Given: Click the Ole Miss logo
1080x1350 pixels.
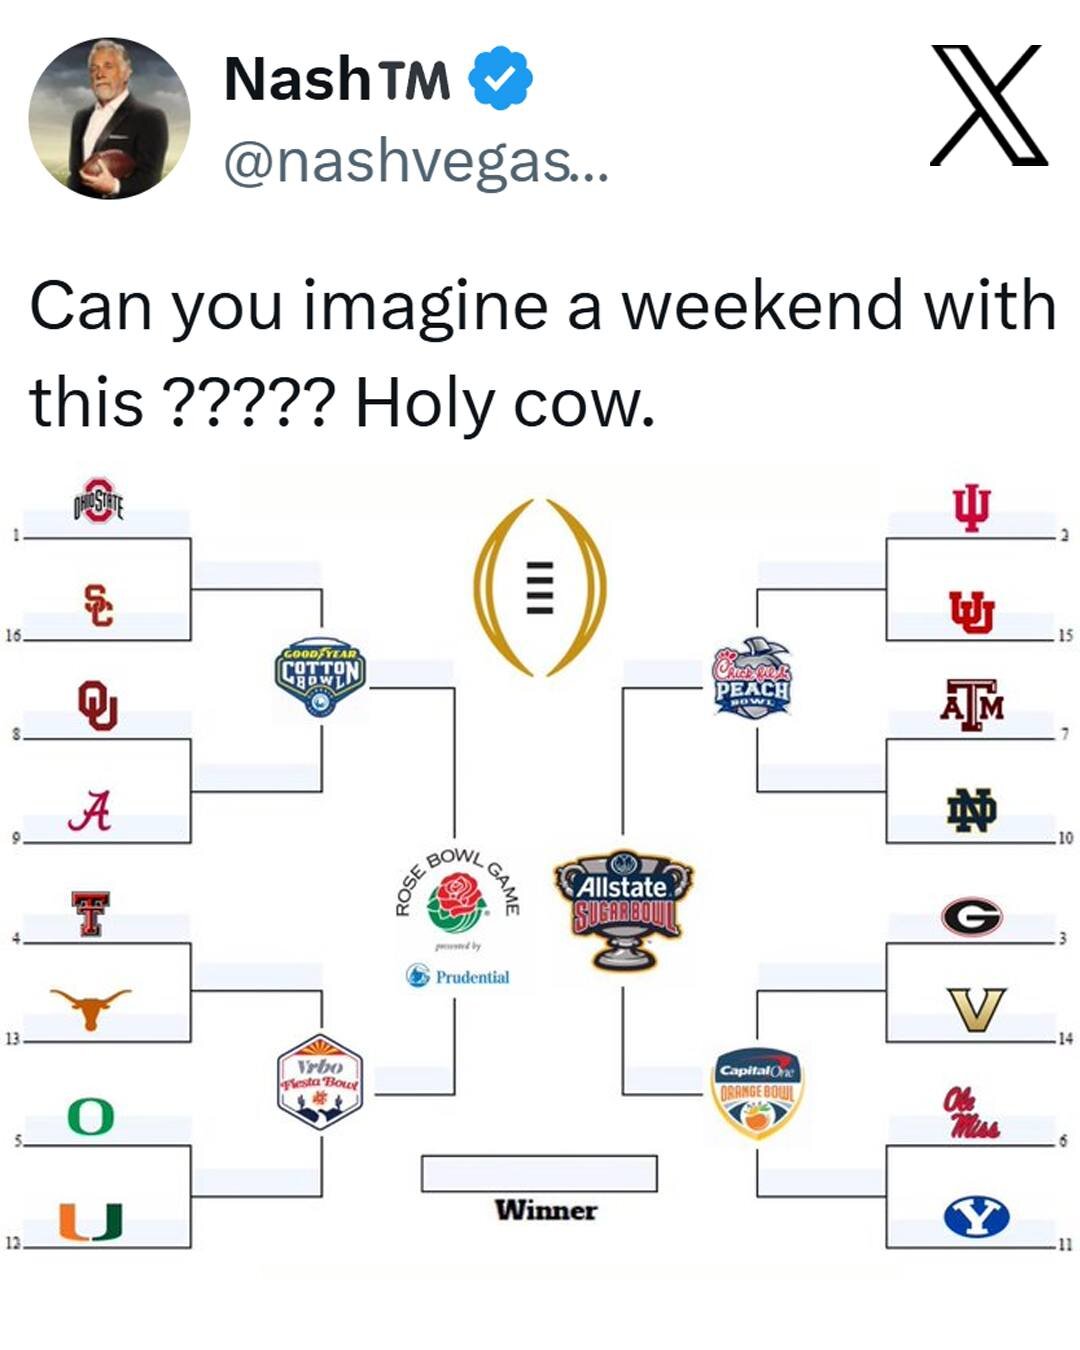Looking at the screenshot, I should (970, 1113).
